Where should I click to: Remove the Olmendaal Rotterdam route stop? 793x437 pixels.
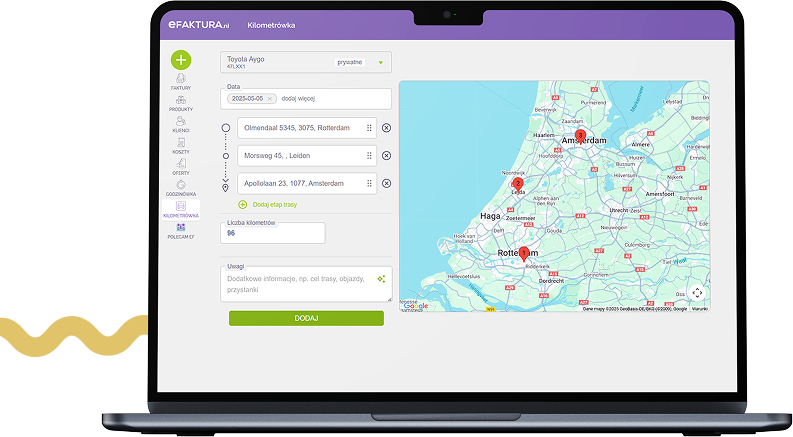click(x=387, y=128)
